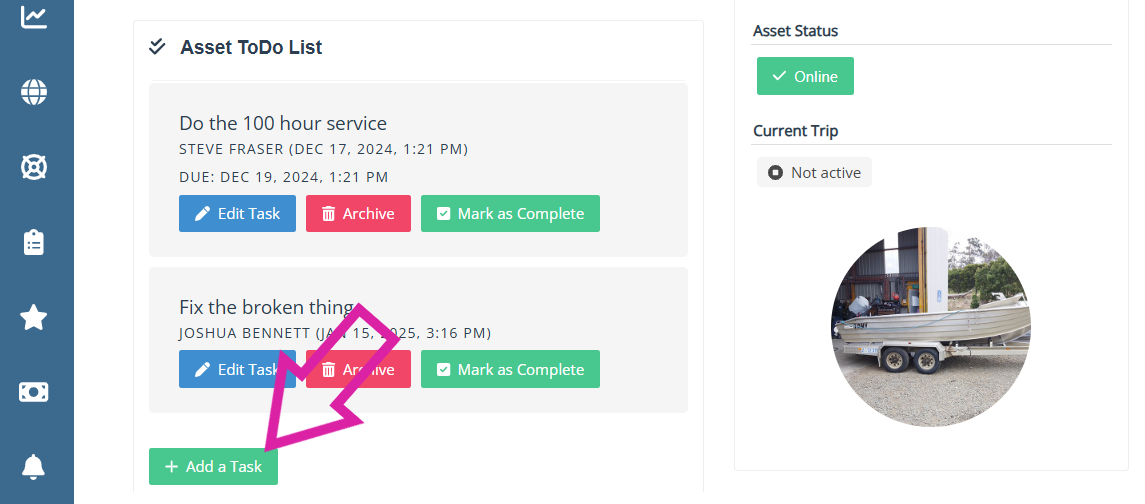The image size is (1145, 504).
Task: Click the star icon in sidebar
Action: pos(34,318)
